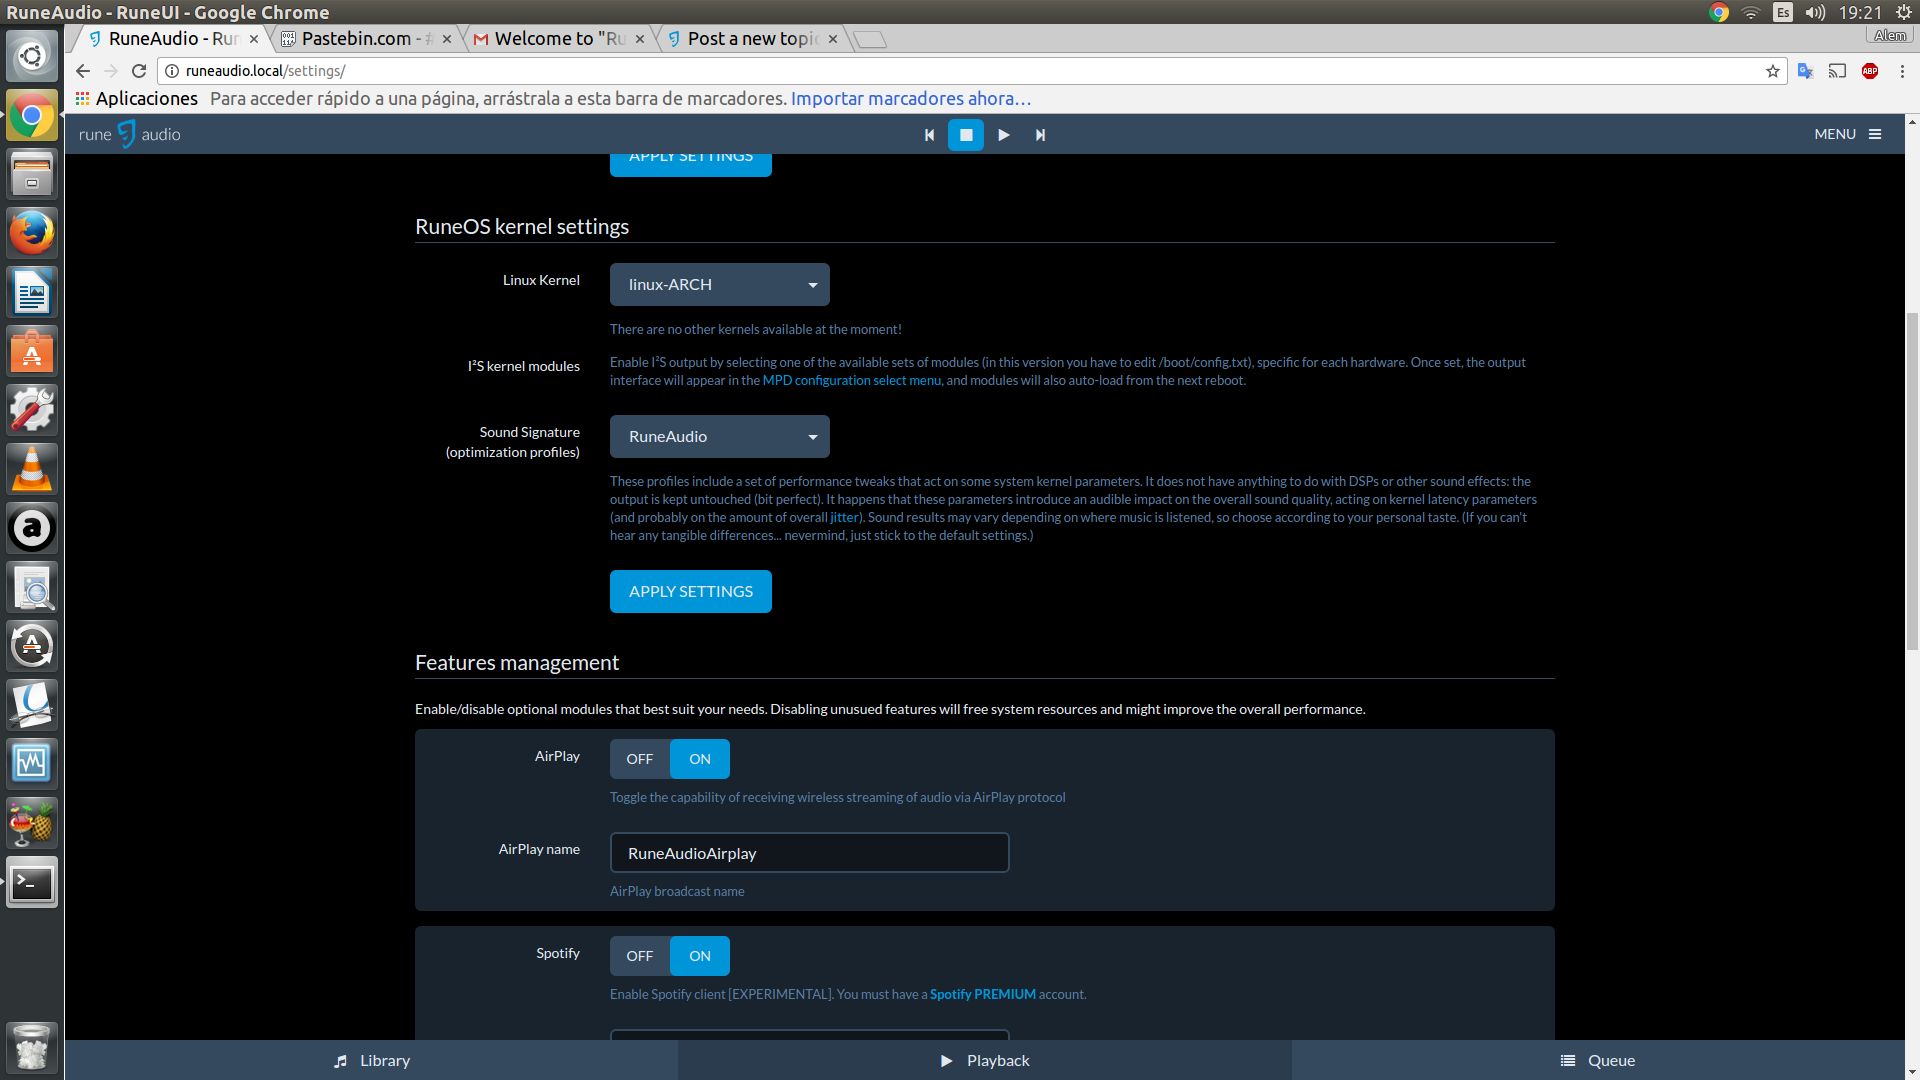The height and width of the screenshot is (1080, 1920).
Task: Close the Pastebin.com tab
Action: tap(447, 39)
